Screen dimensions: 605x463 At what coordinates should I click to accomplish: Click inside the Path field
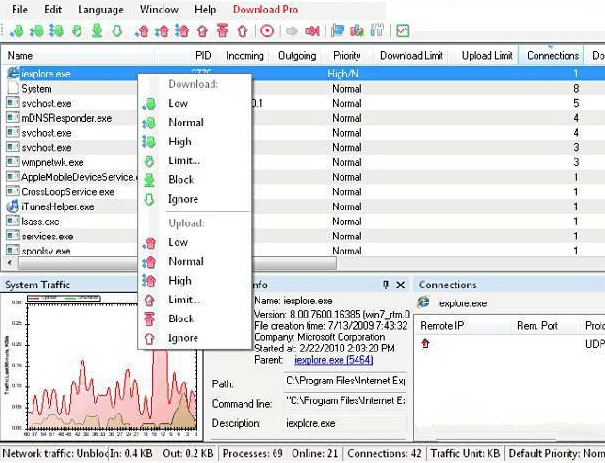pyautogui.click(x=345, y=381)
